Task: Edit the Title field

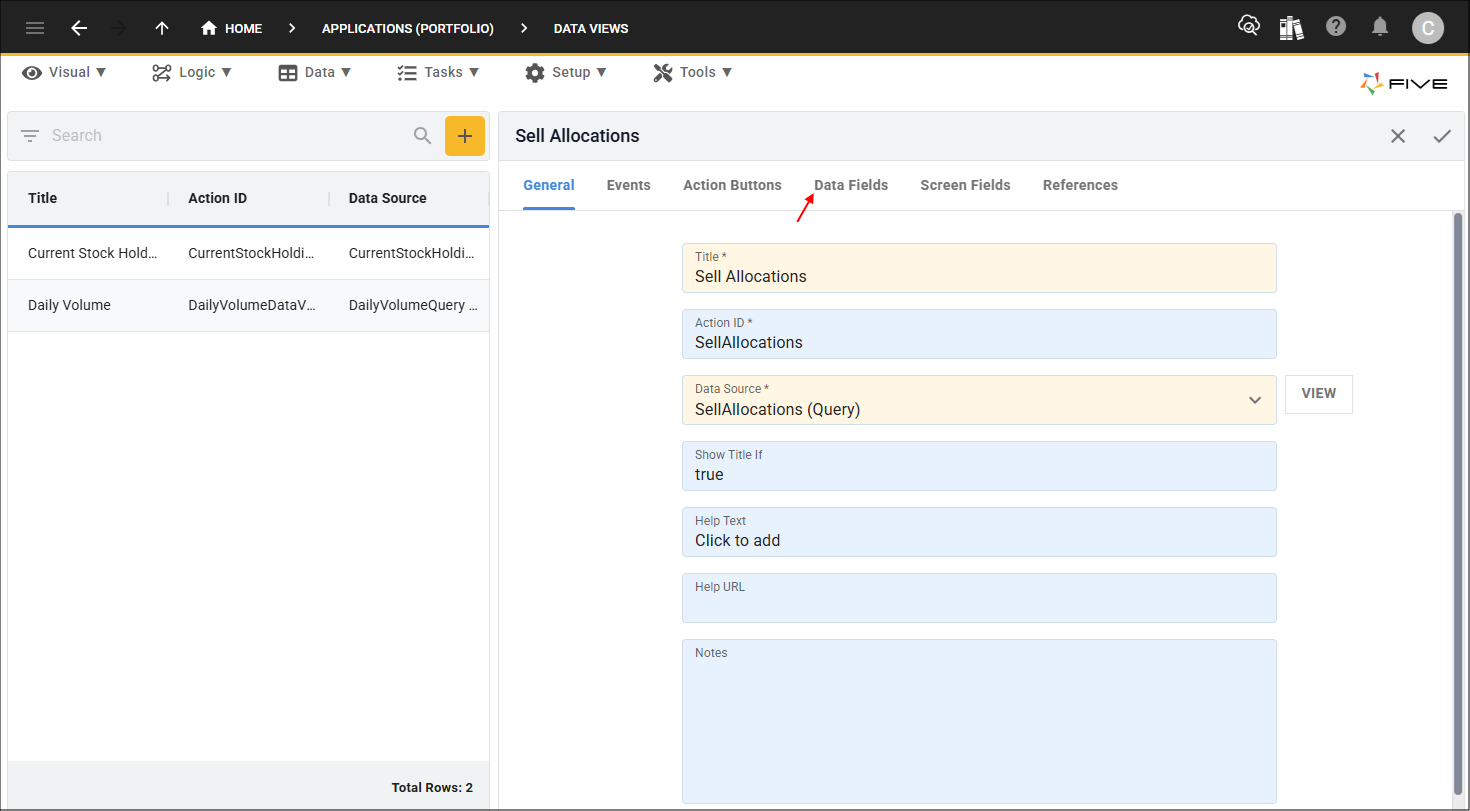Action: (979, 268)
